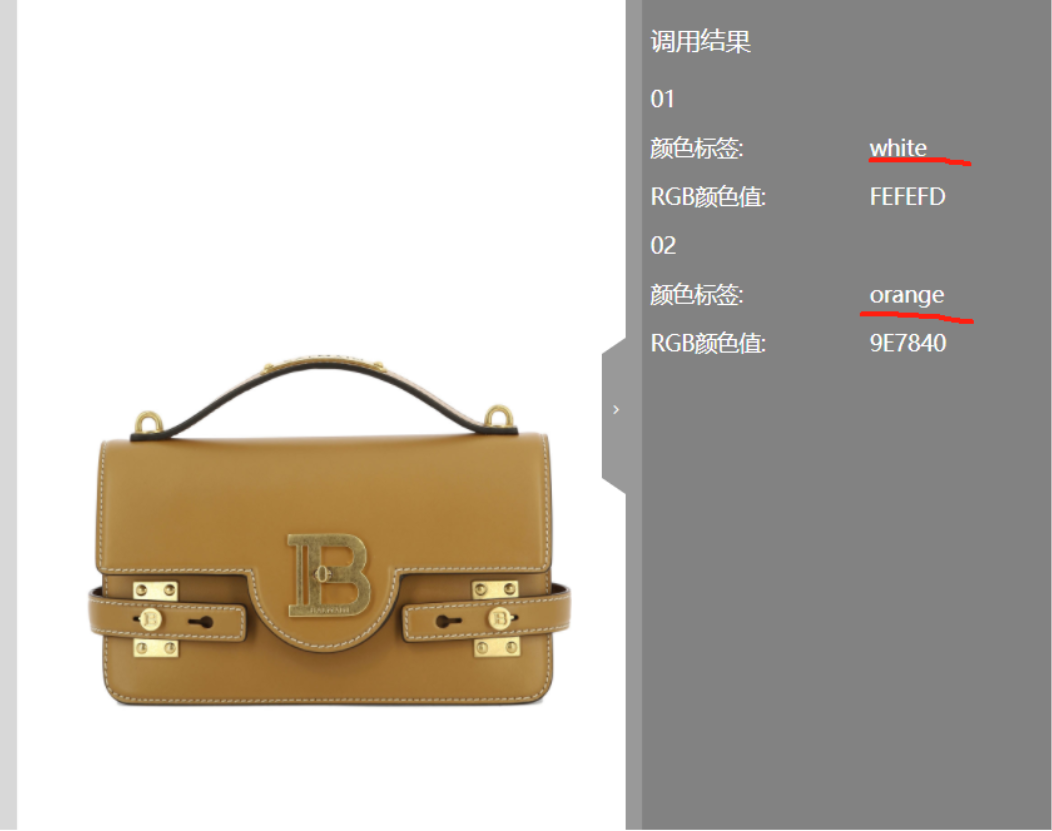The height and width of the screenshot is (831, 1052).
Task: Select the 9E7840 RGB value
Action: click(908, 343)
